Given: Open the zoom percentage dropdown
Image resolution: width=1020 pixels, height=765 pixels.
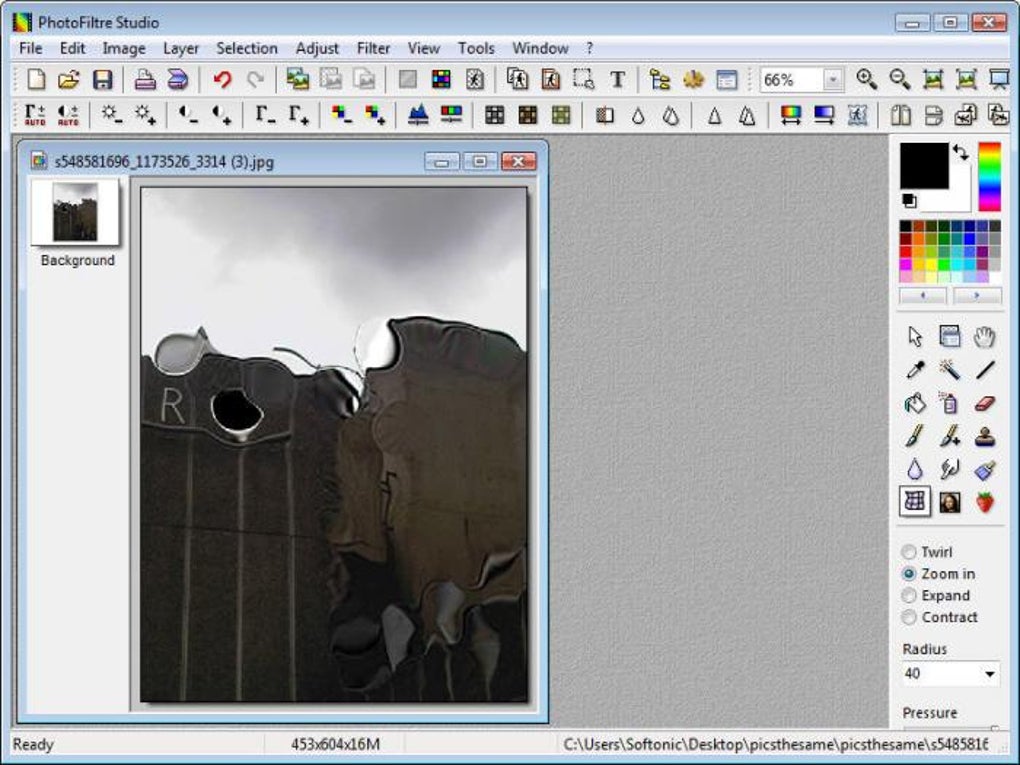Looking at the screenshot, I should click(x=833, y=77).
